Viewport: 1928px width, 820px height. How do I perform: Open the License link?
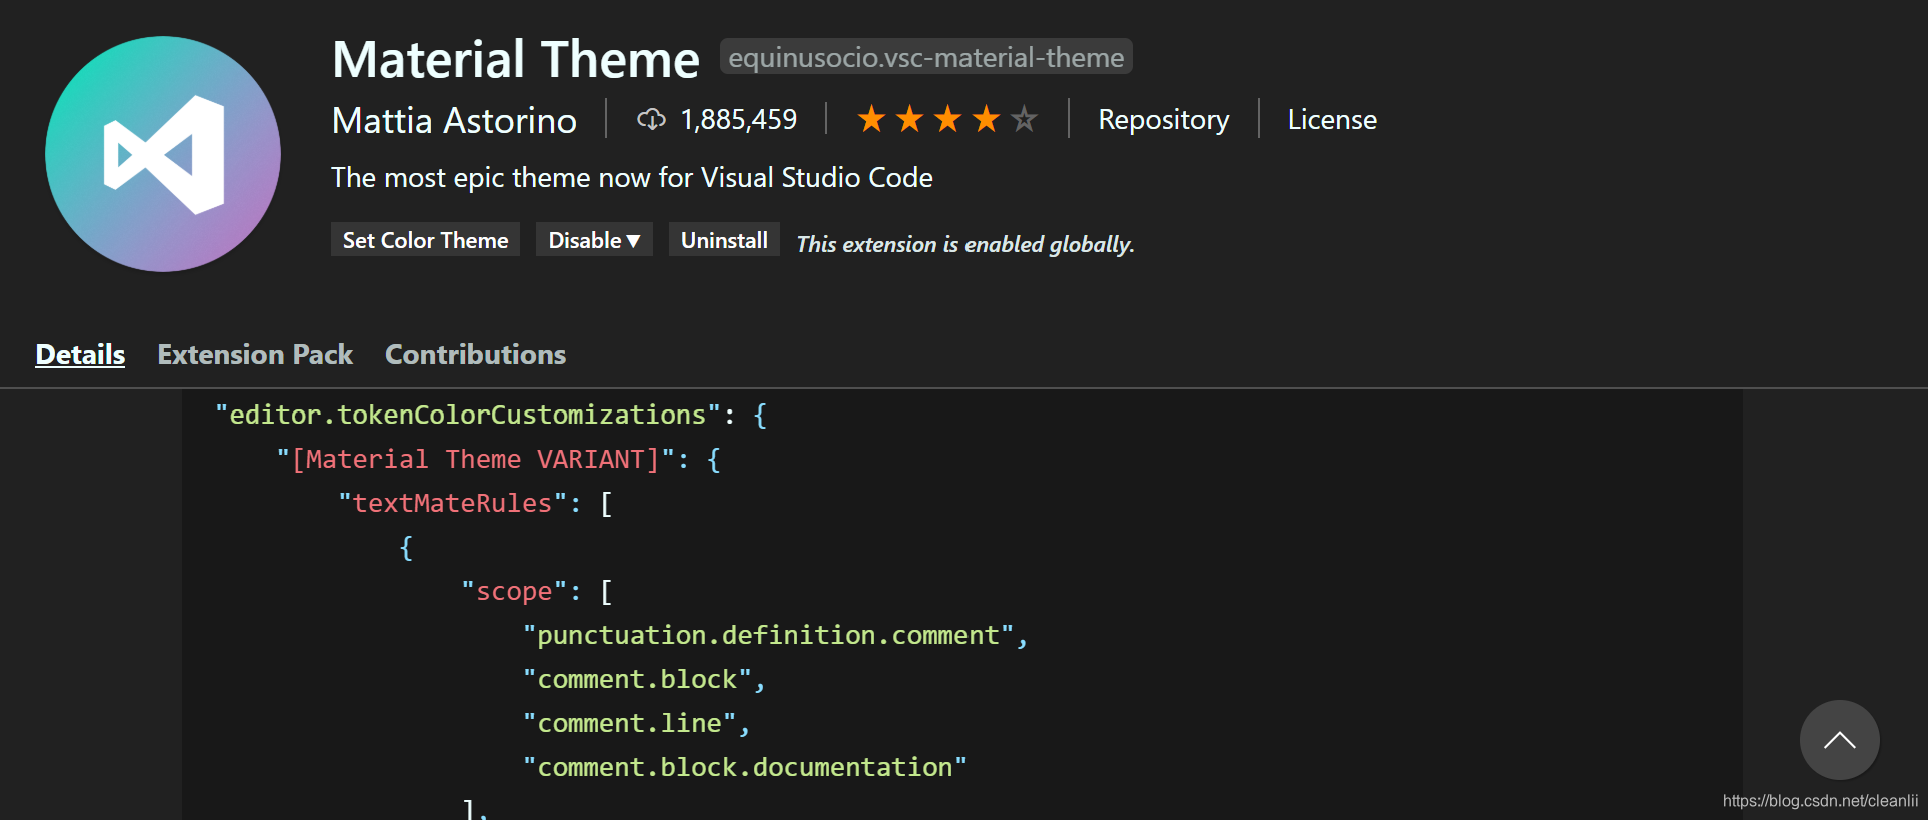(x=1332, y=119)
